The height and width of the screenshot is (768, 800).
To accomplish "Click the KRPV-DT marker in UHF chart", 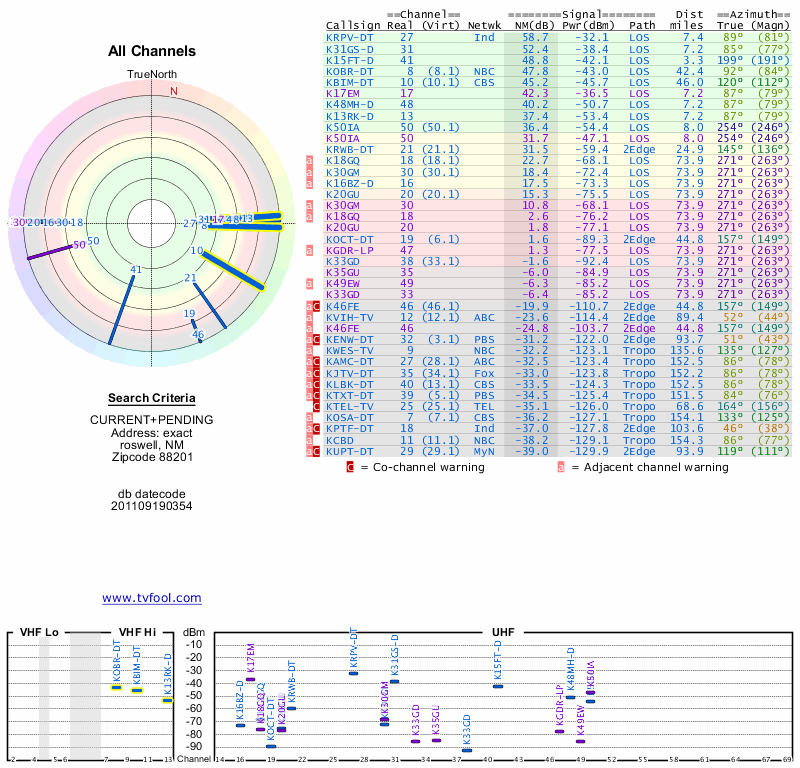I will (354, 673).
